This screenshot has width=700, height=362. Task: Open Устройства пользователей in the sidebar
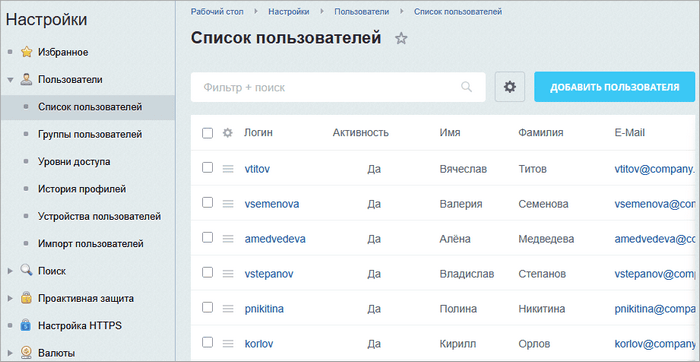(x=99, y=216)
